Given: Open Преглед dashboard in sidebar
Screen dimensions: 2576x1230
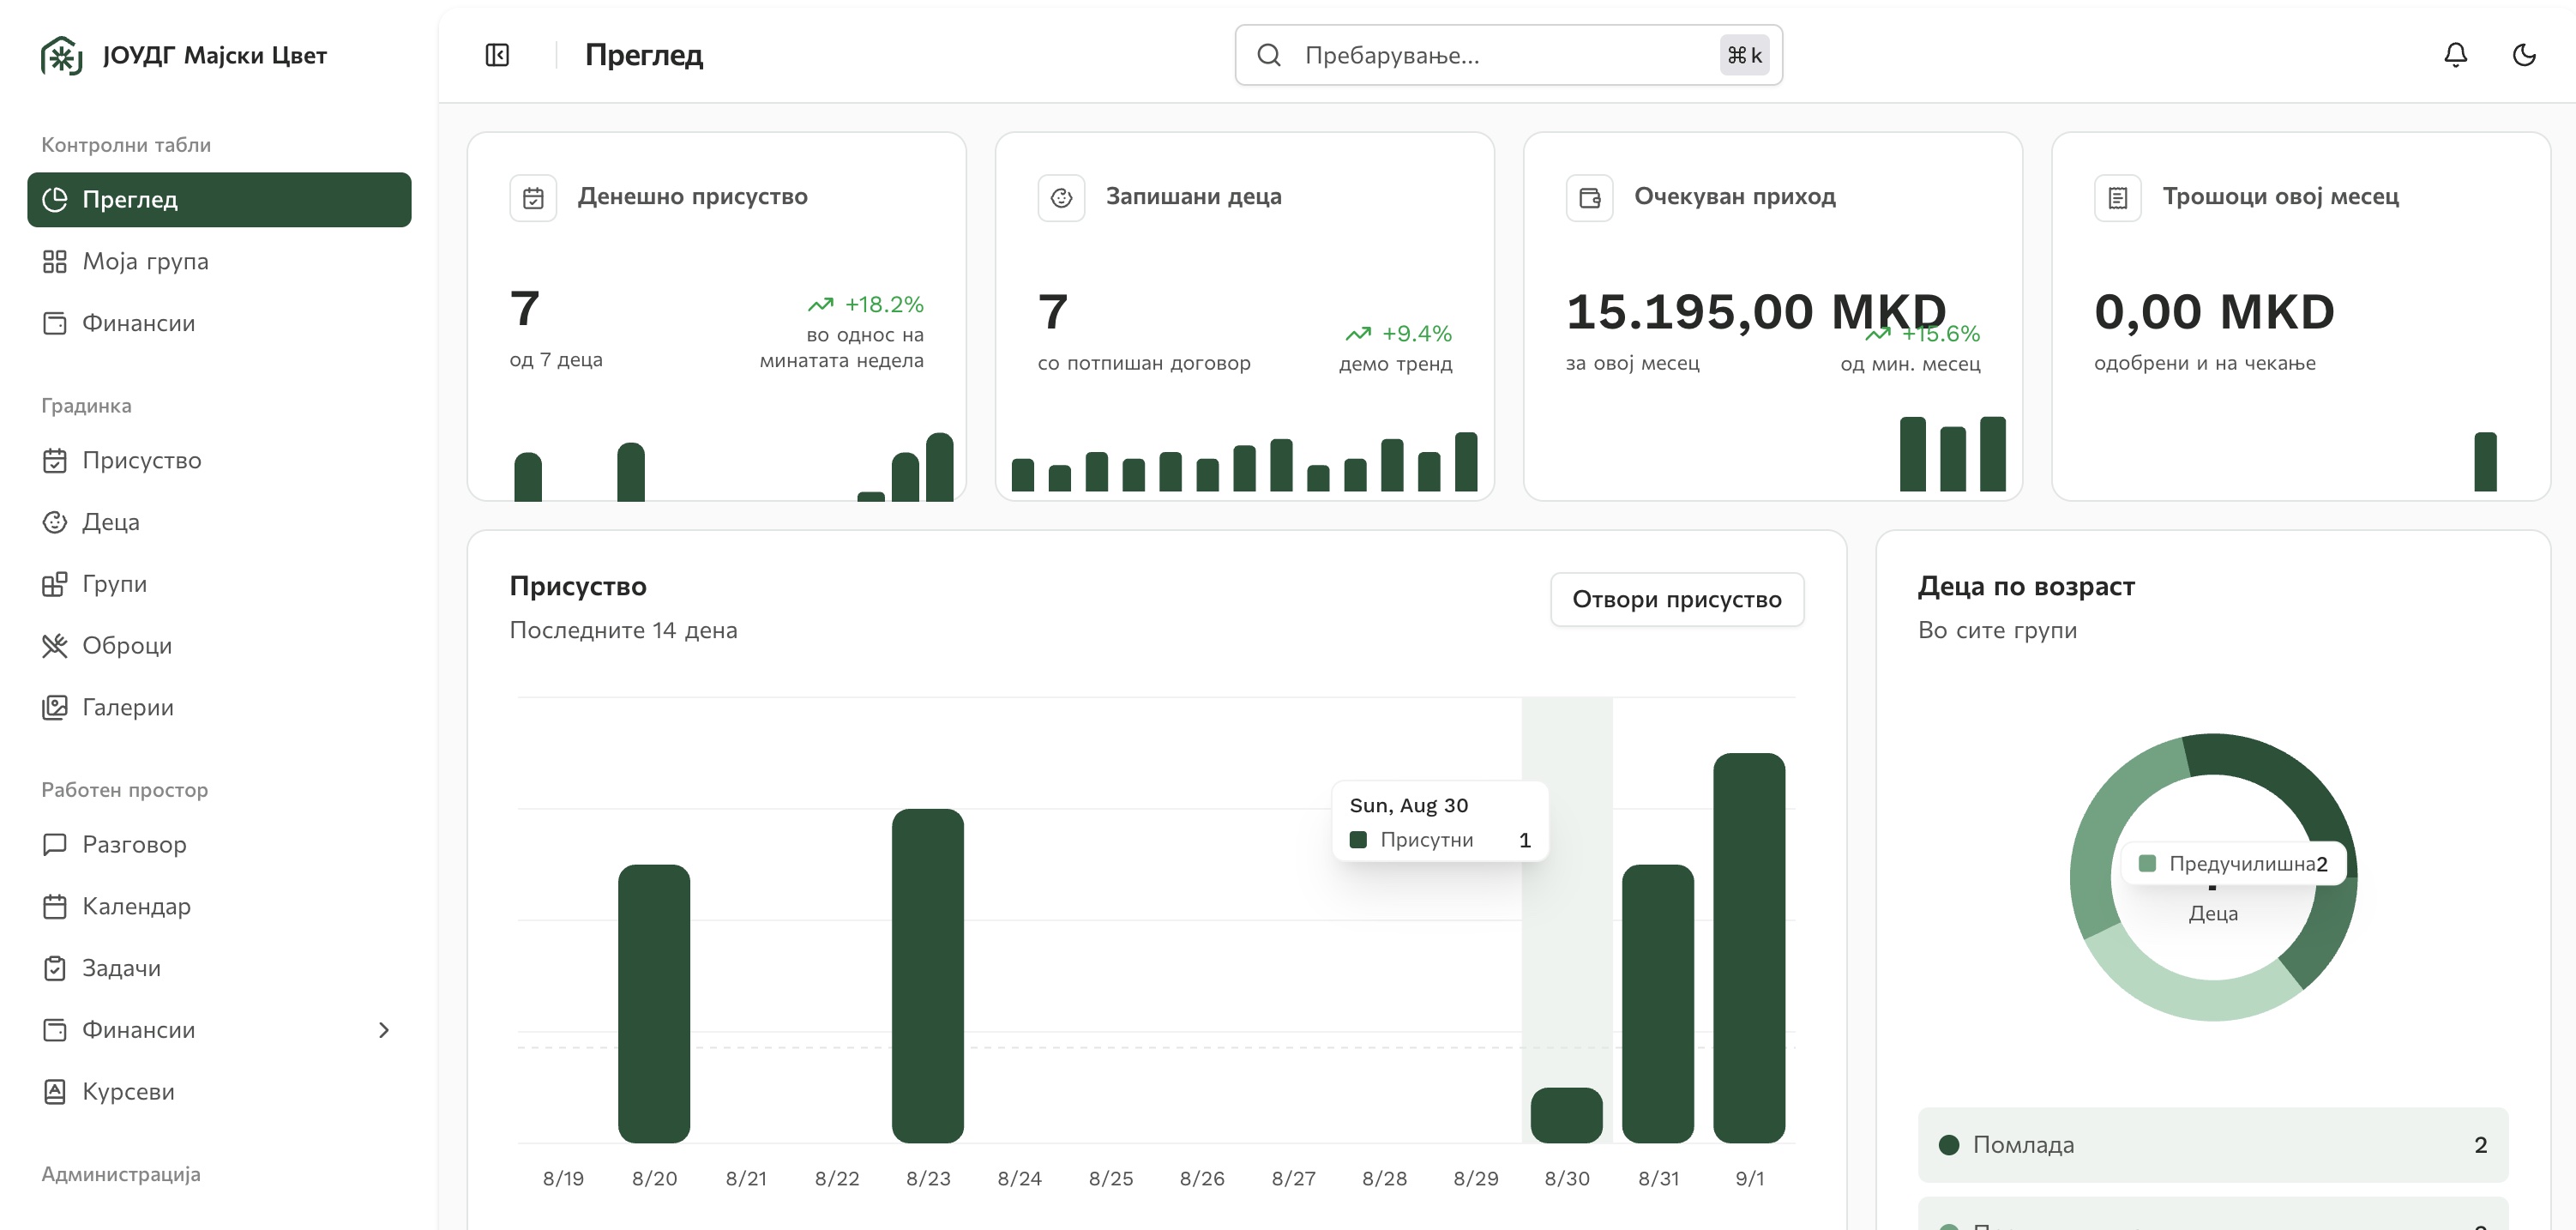Looking at the screenshot, I should 219,199.
